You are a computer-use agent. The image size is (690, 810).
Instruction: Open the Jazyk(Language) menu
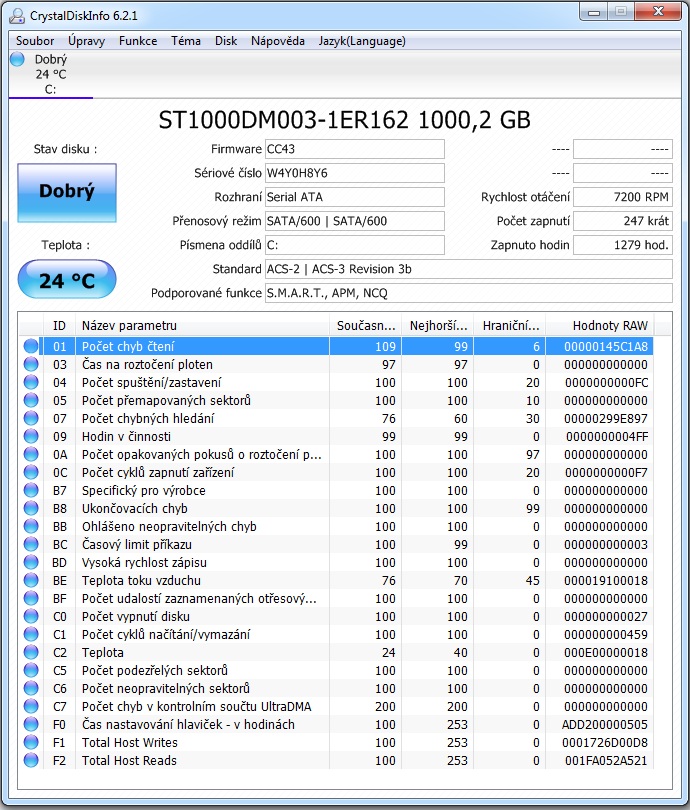click(x=362, y=41)
